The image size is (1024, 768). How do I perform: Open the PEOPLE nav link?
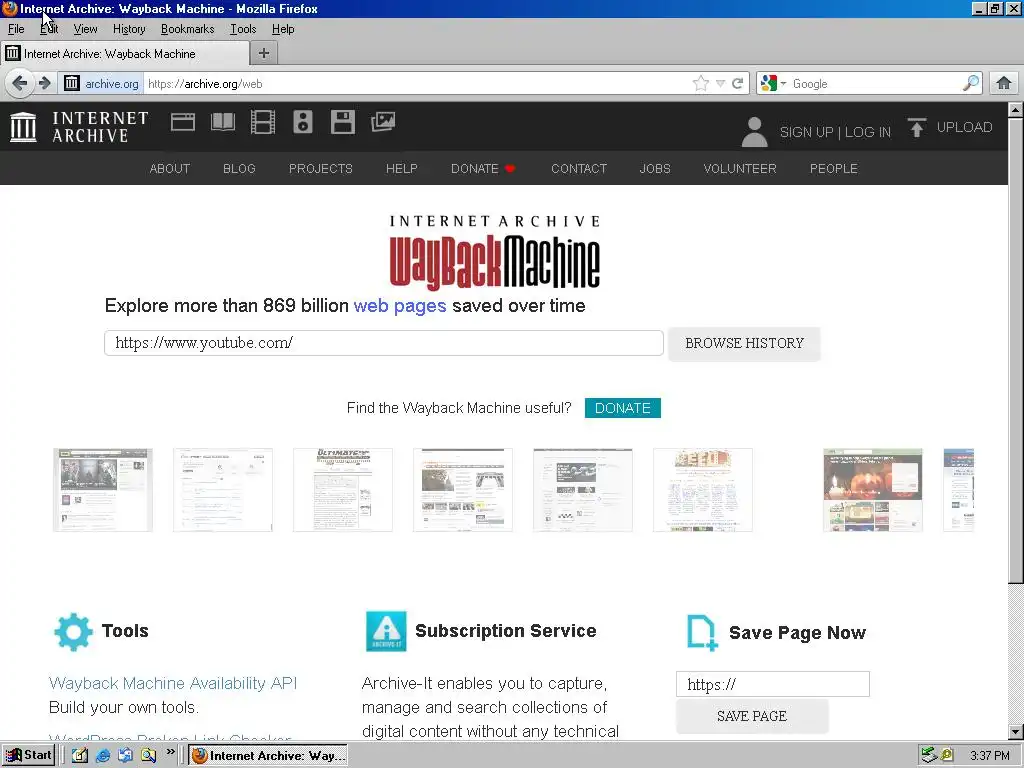833,168
